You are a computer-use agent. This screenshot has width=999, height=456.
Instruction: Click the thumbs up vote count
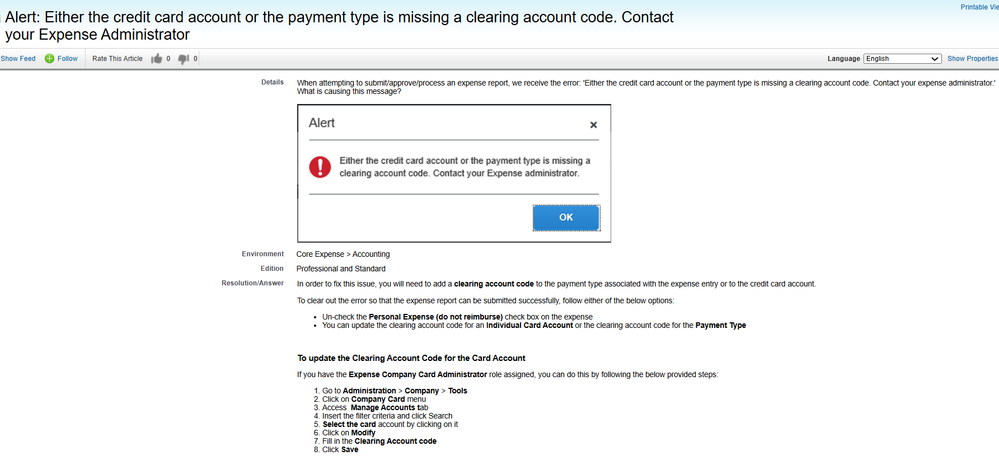click(x=168, y=59)
